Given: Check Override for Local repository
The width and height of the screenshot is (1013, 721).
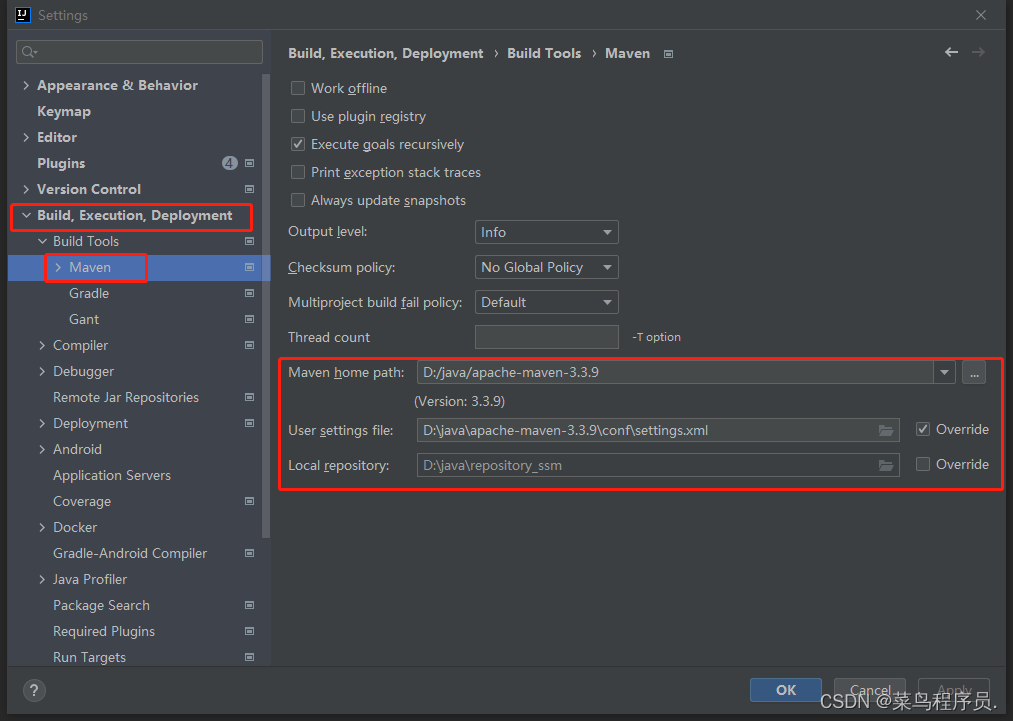Looking at the screenshot, I should (x=923, y=464).
